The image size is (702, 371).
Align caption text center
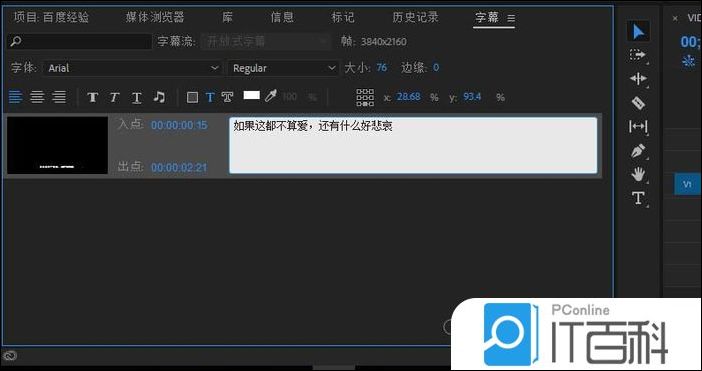(37, 97)
